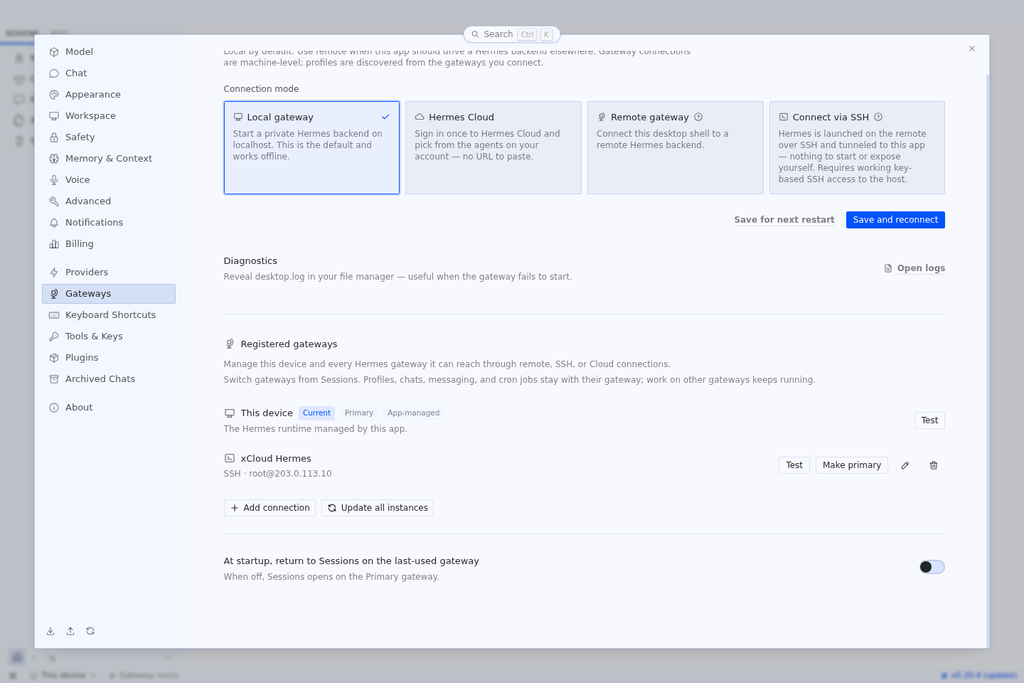Click the Tools & Keys key icon
Screen dimensions: 1024x683
pyautogui.click(x=54, y=336)
